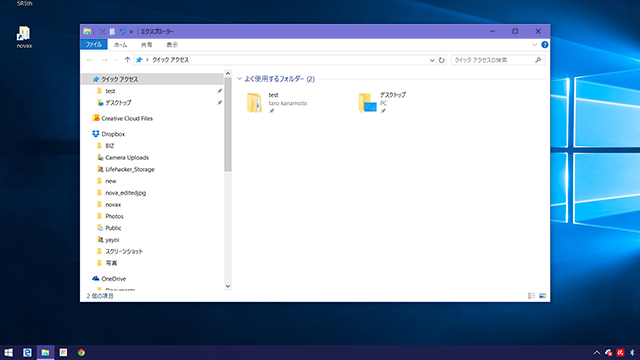Open the Windows Start menu
This screenshot has width=640, height=360.
[9, 352]
